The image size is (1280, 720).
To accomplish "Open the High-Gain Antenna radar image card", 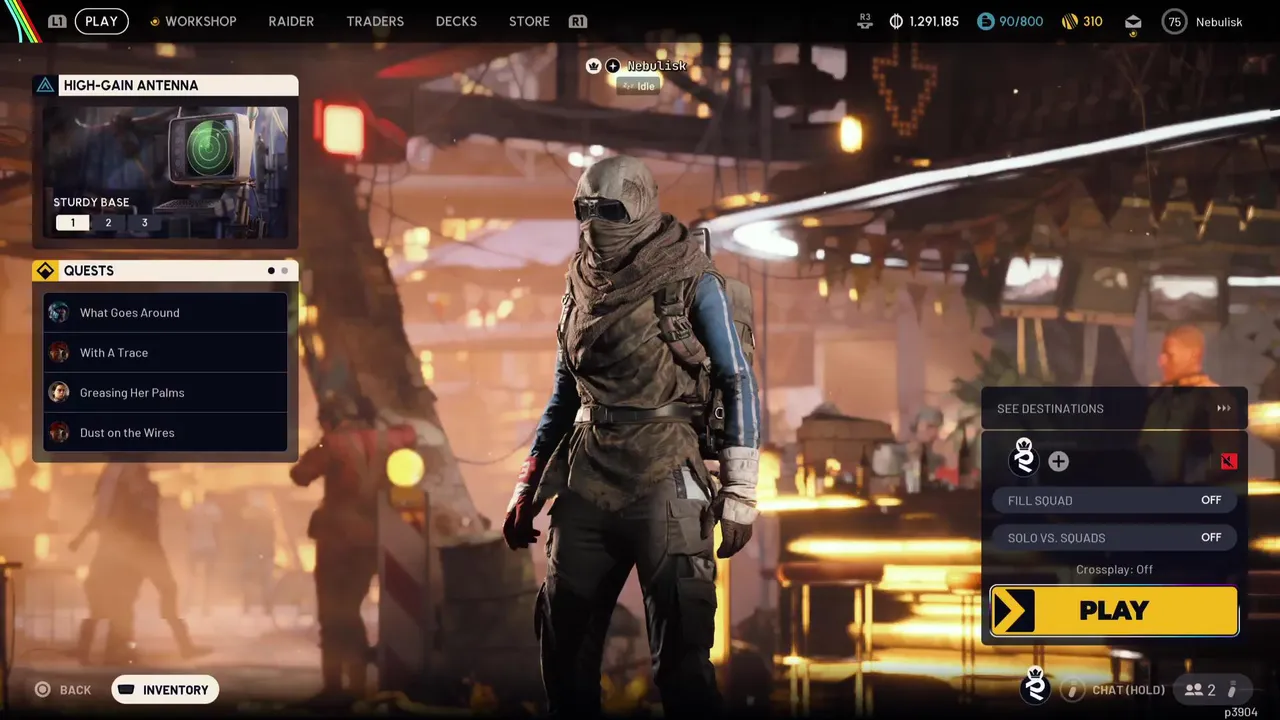I will [x=165, y=173].
